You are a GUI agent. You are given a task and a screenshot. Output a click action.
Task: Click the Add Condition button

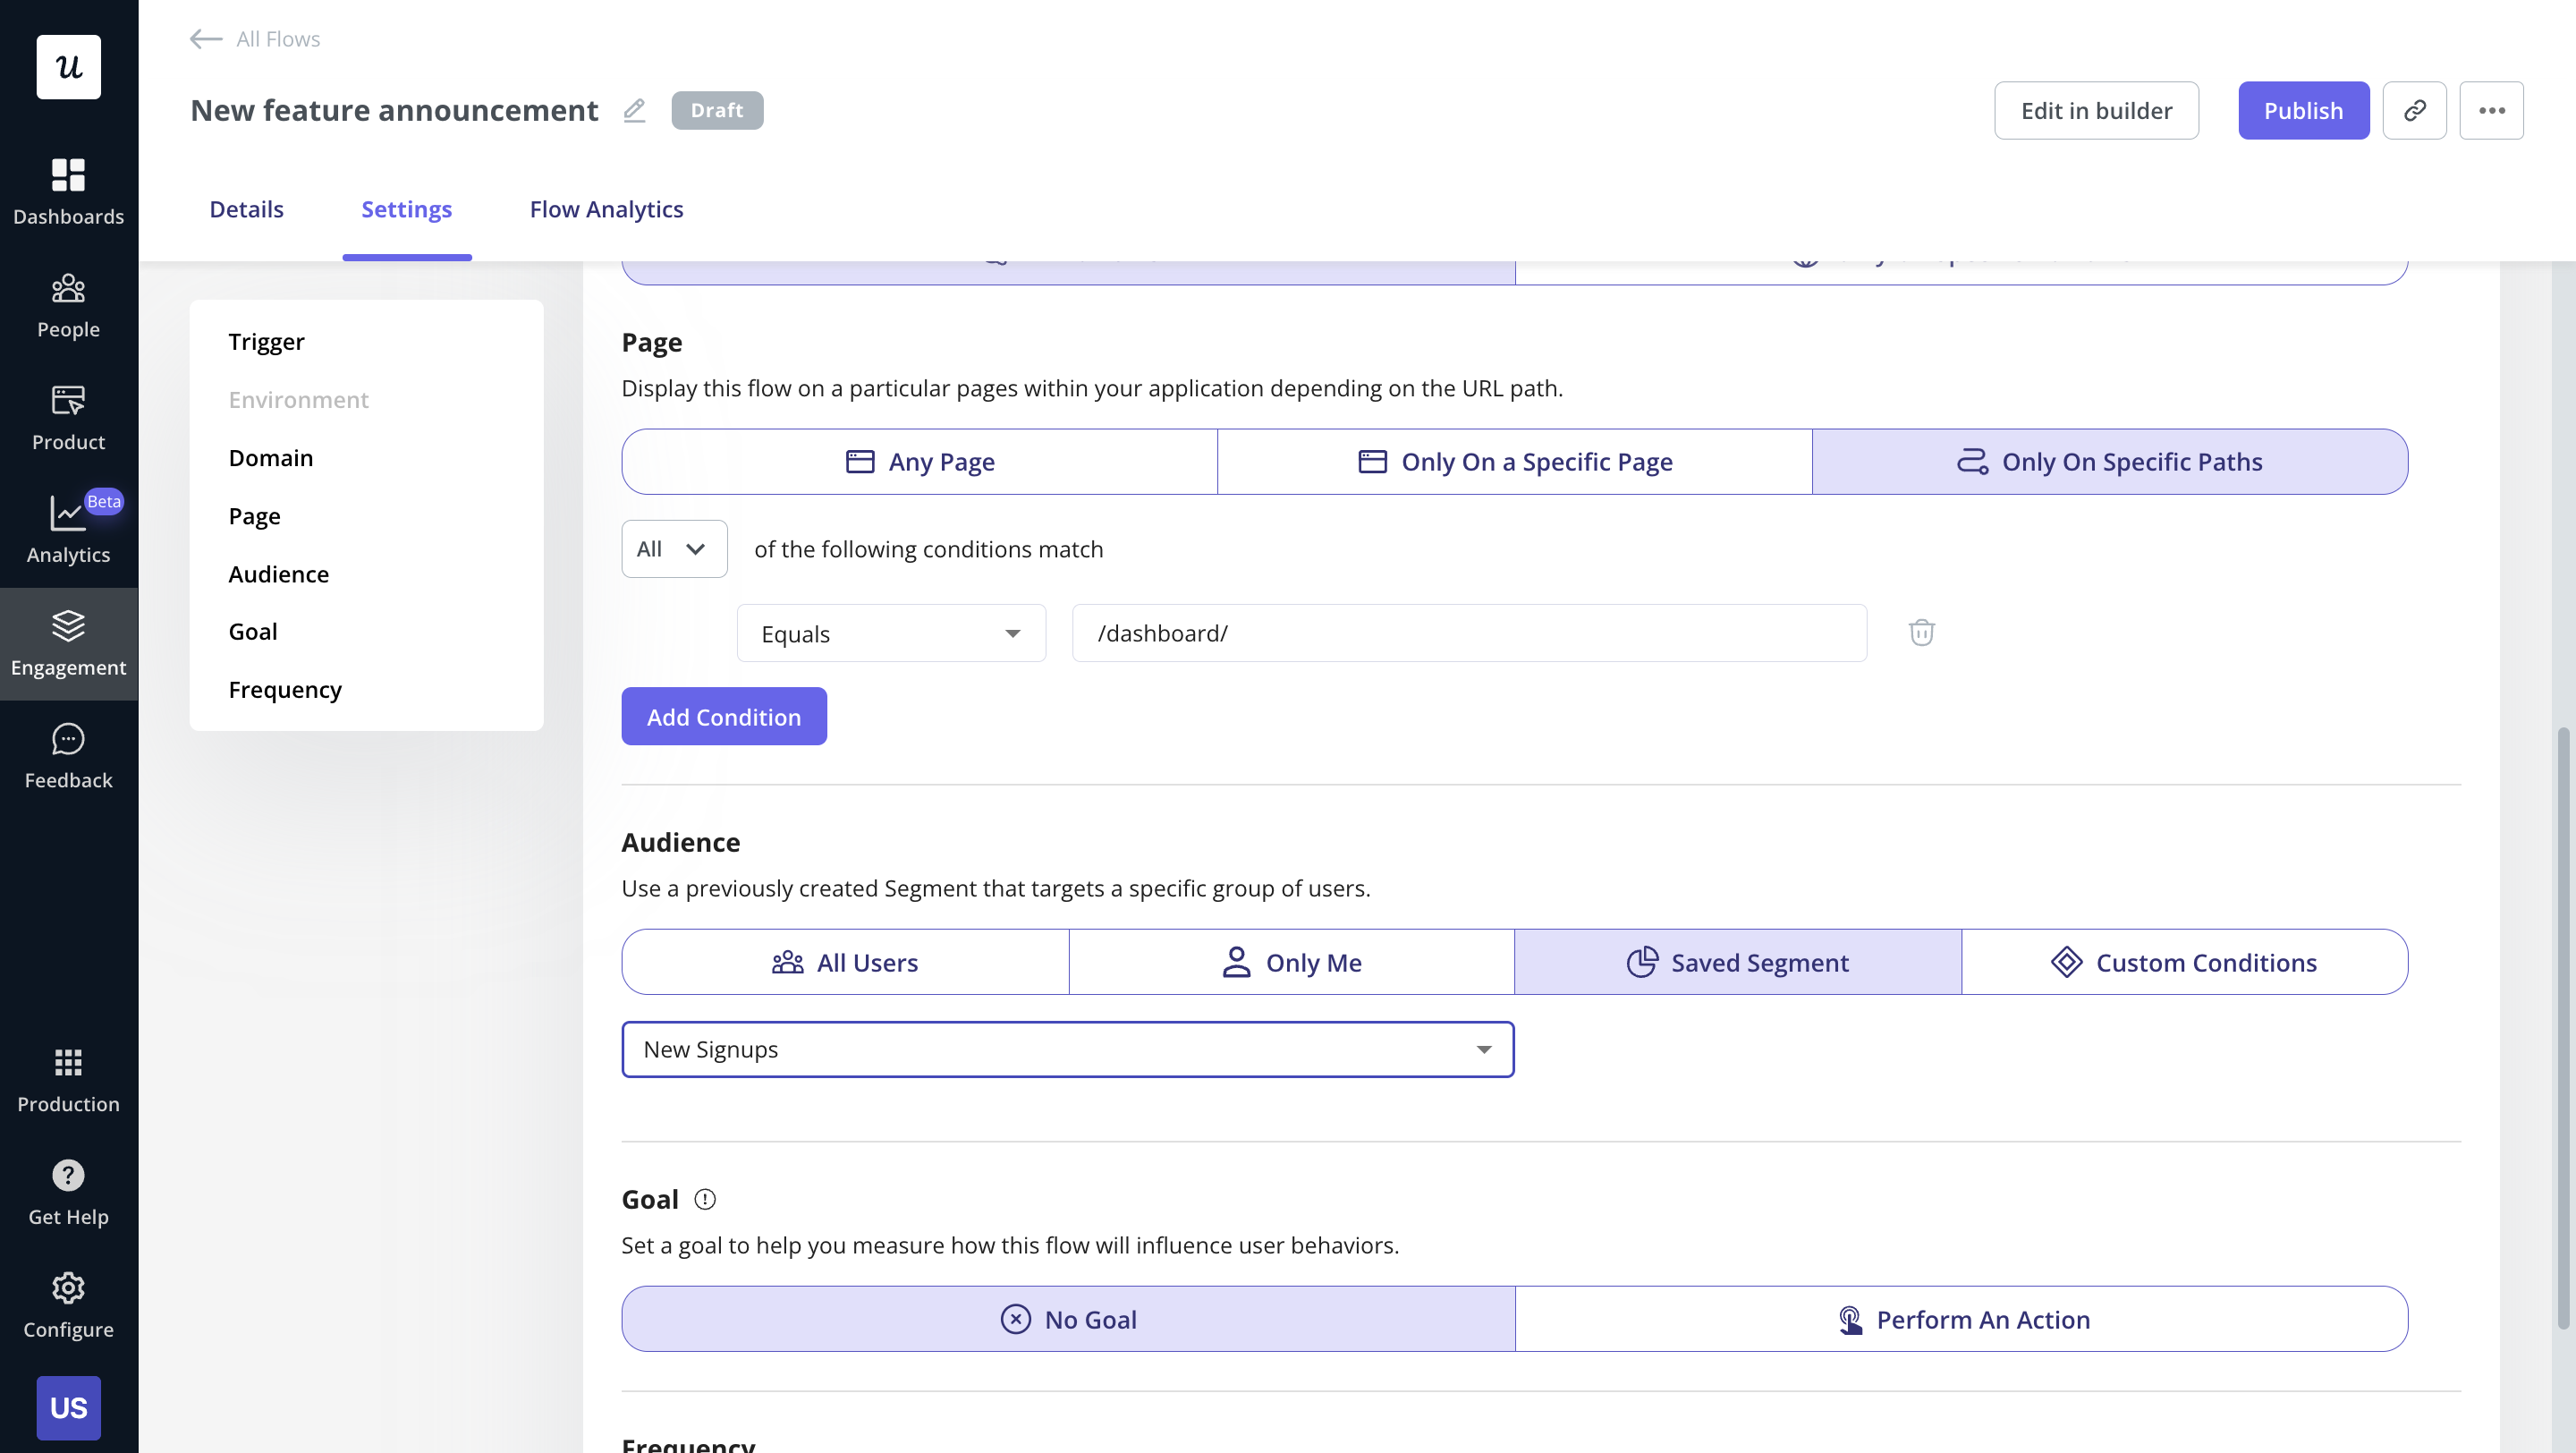723,716
